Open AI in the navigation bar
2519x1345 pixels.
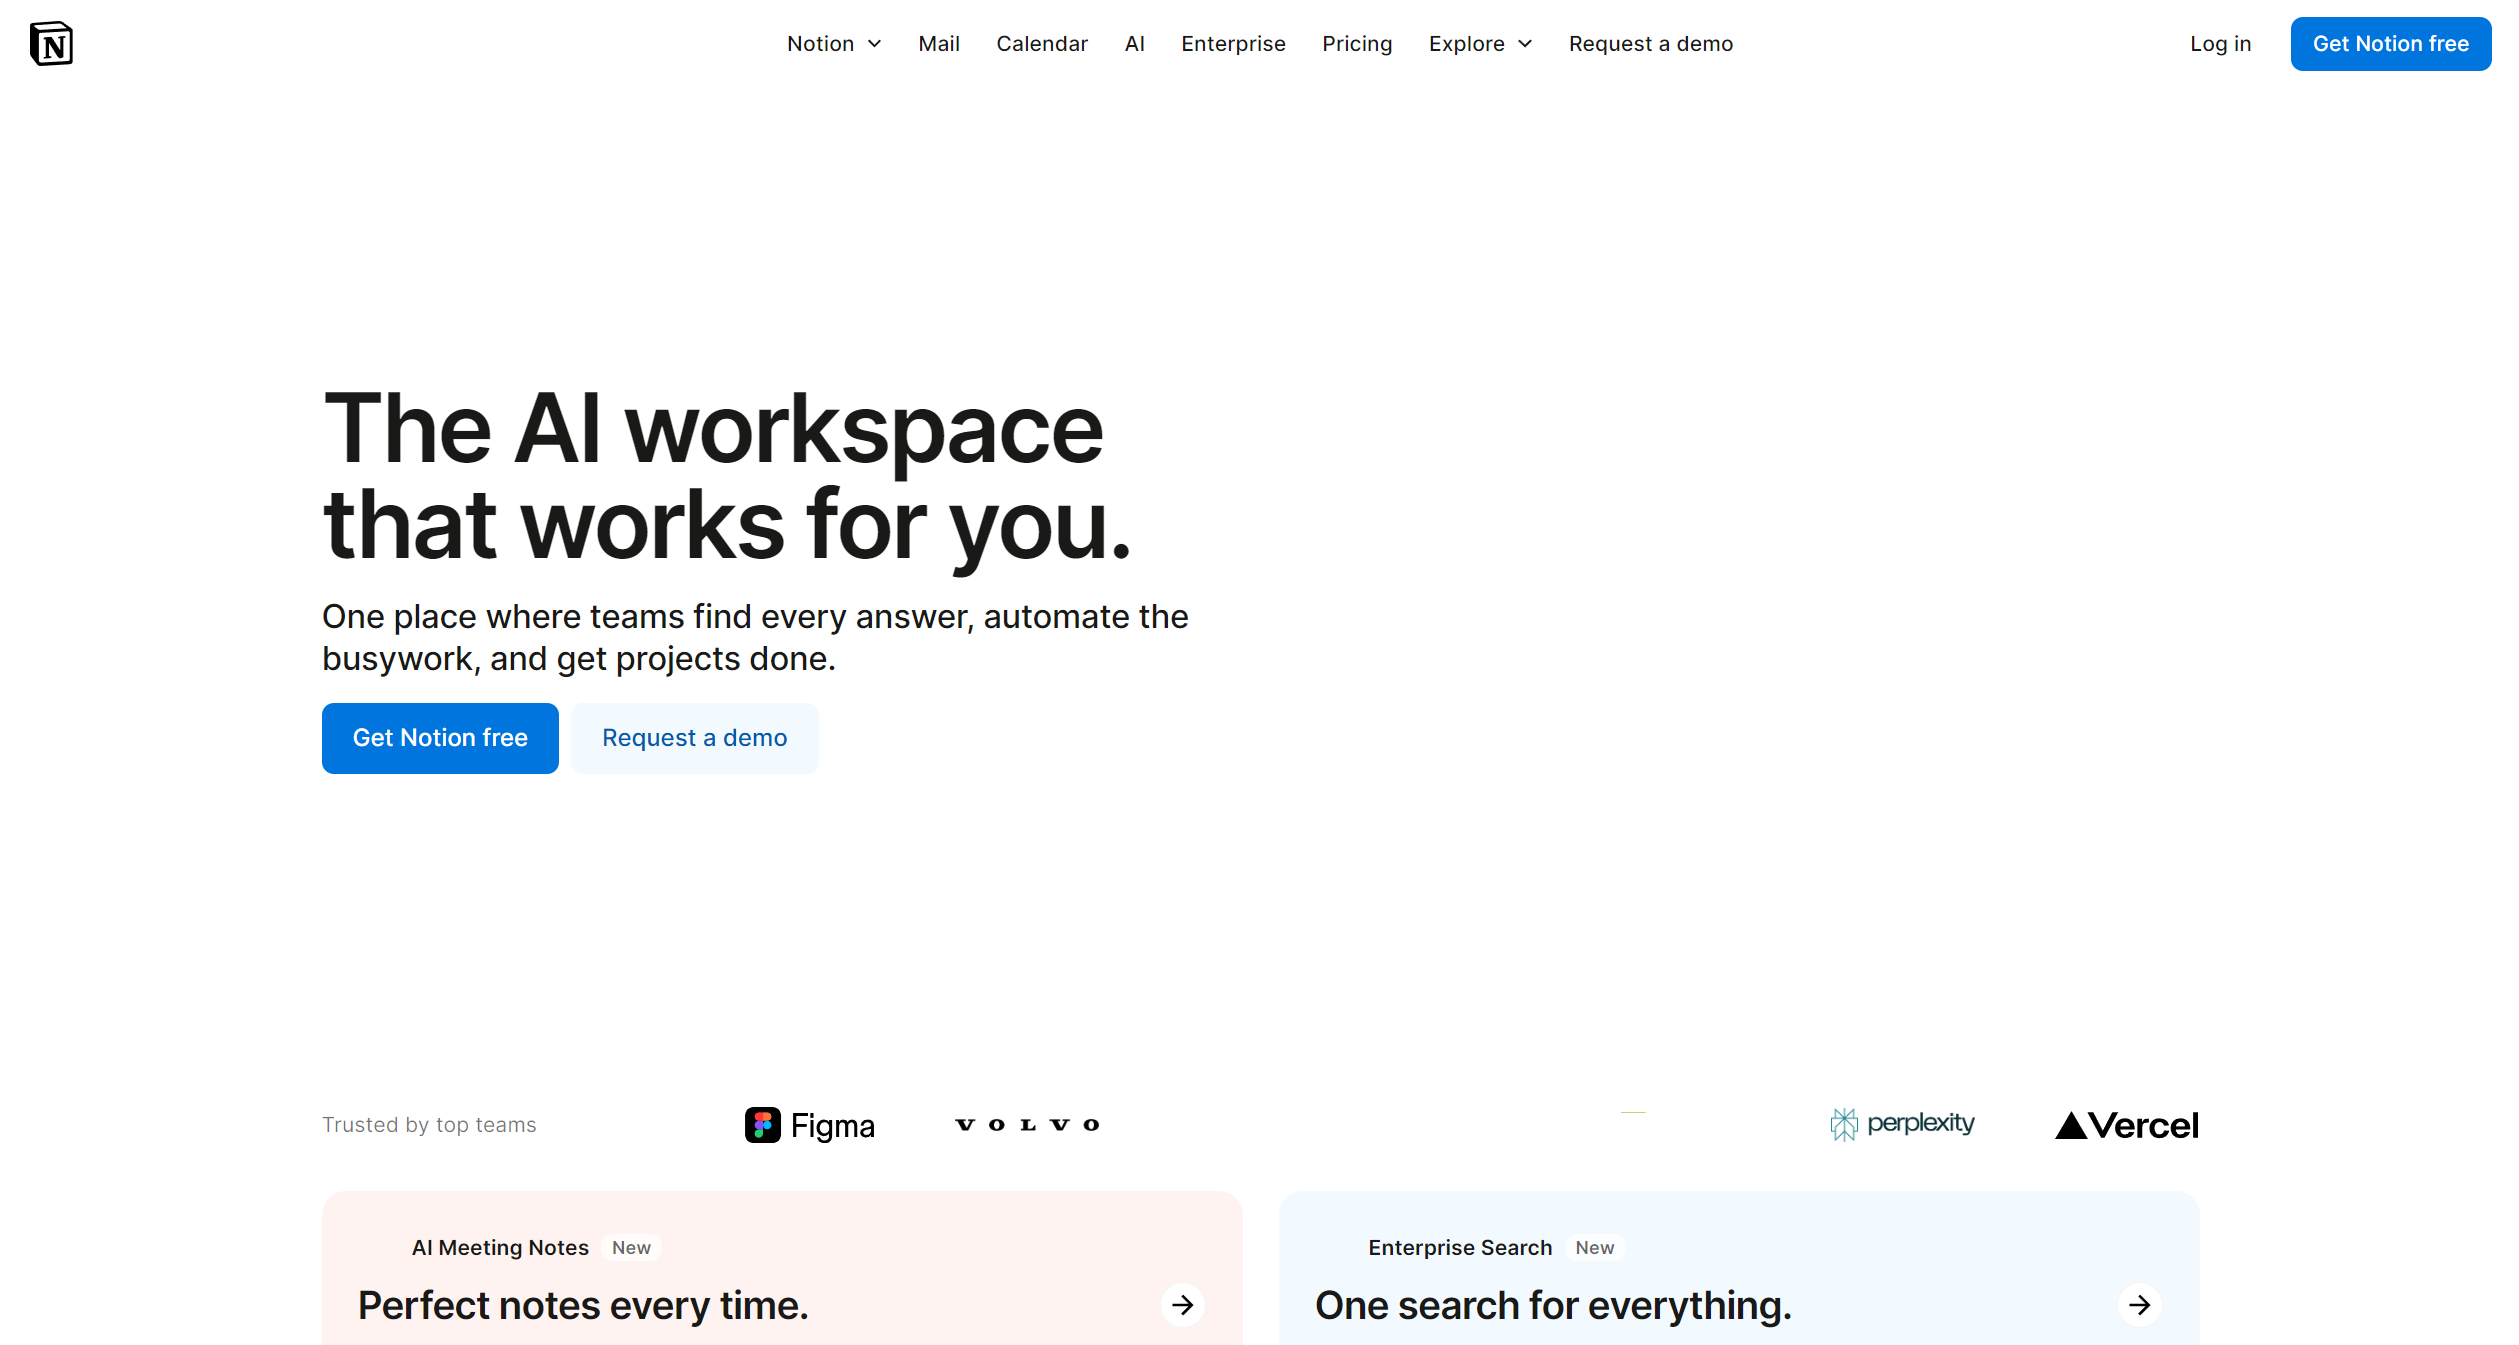[1134, 44]
